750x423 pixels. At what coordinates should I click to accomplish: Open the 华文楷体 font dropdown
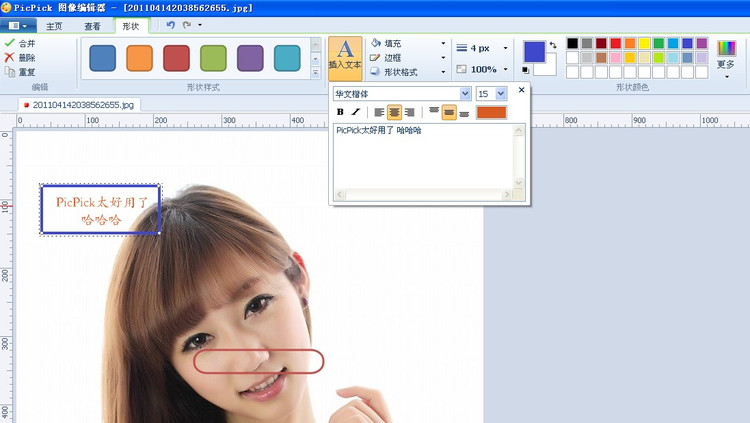point(465,94)
